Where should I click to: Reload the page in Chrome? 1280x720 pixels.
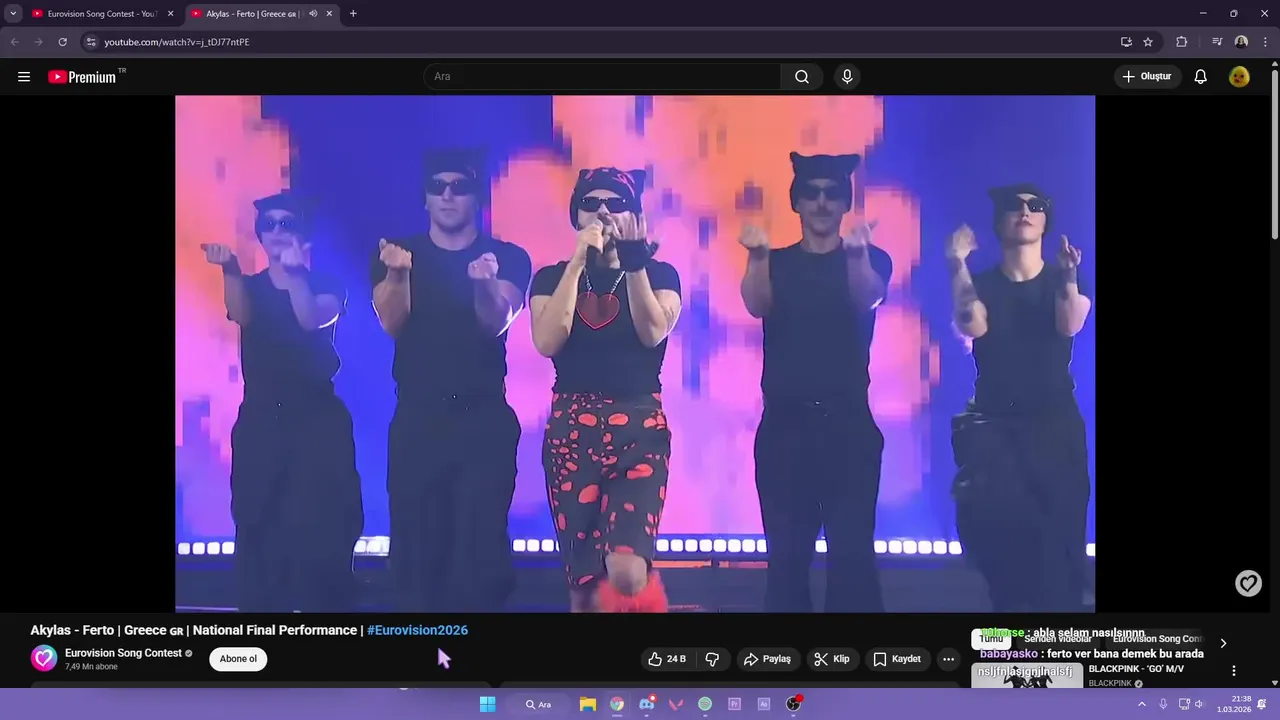[62, 42]
